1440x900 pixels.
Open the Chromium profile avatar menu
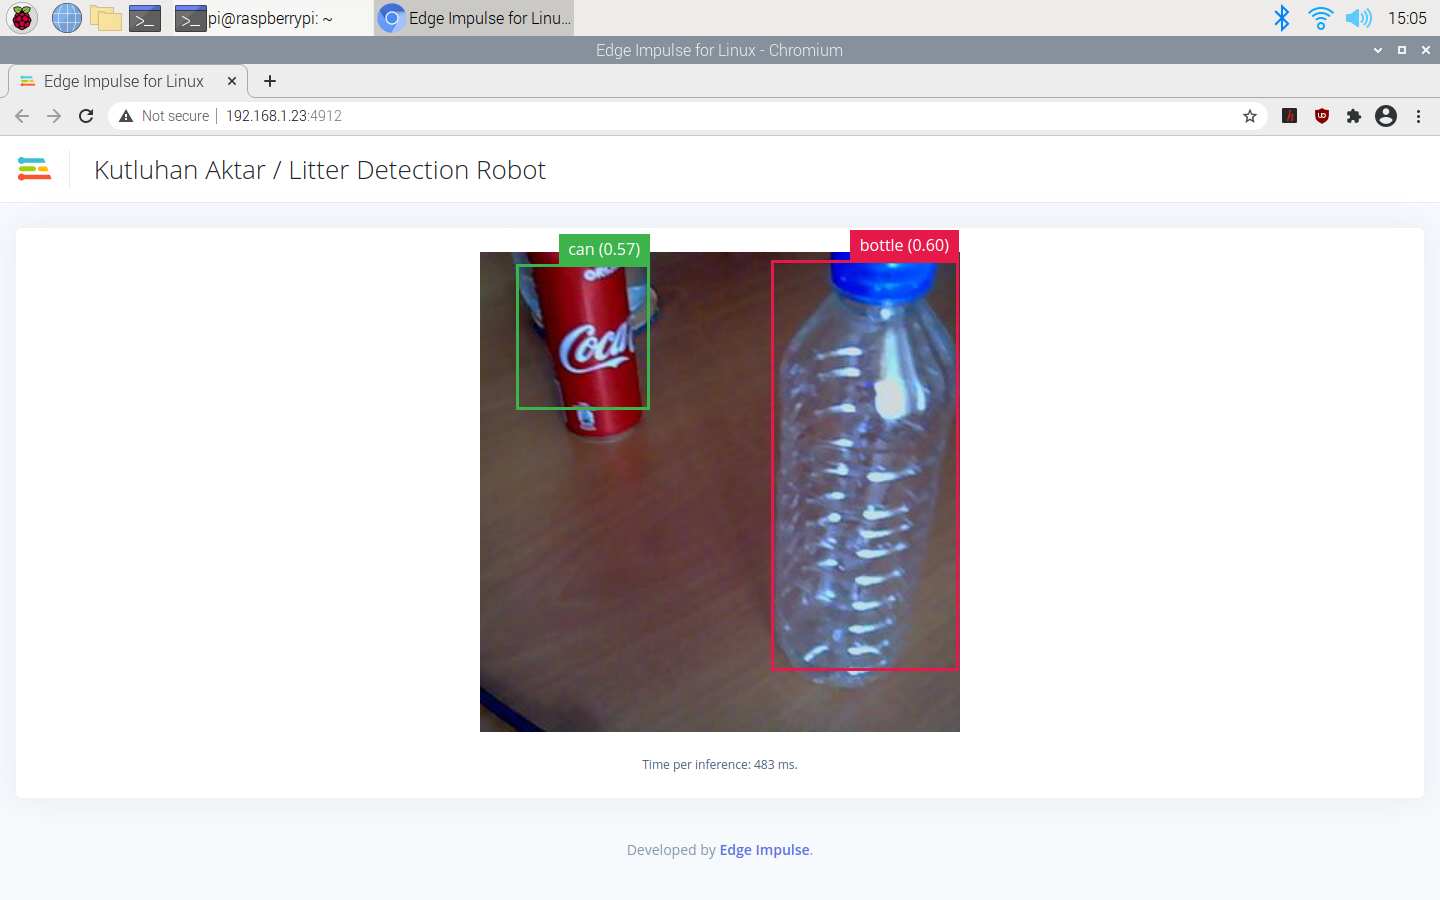tap(1386, 116)
